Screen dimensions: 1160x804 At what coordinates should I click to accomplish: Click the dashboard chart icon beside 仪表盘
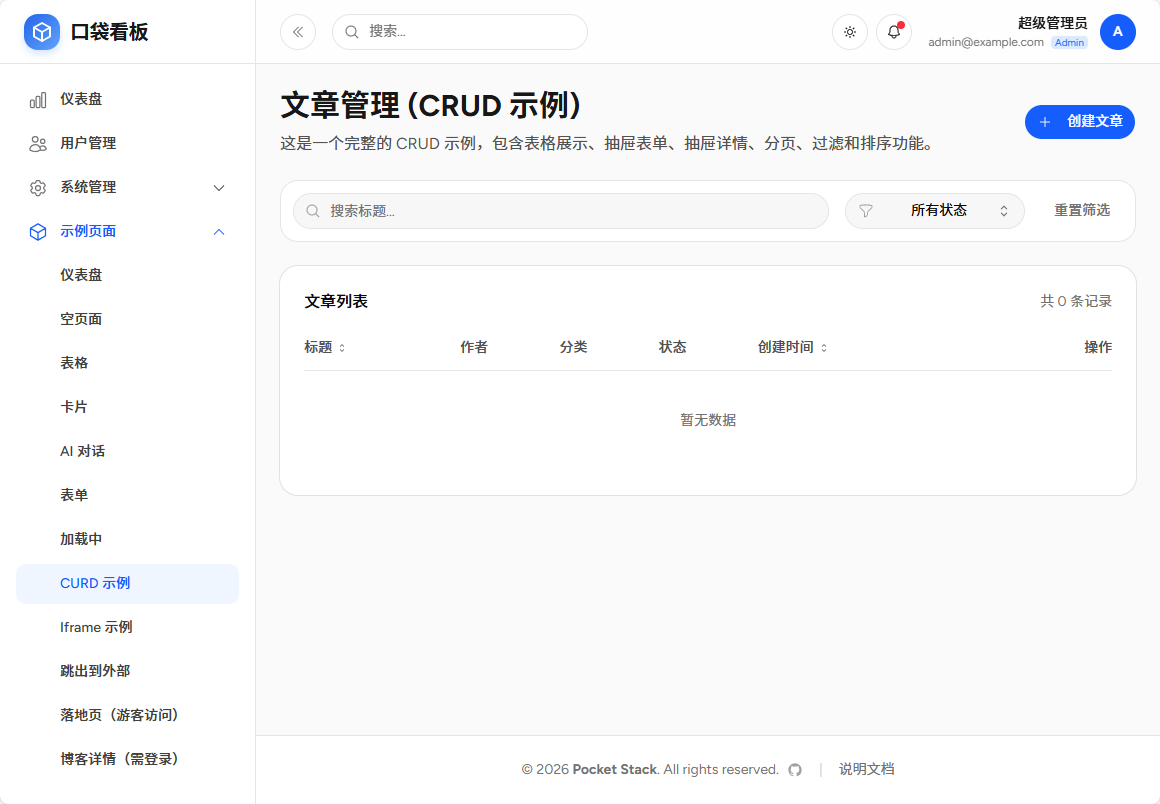click(36, 99)
